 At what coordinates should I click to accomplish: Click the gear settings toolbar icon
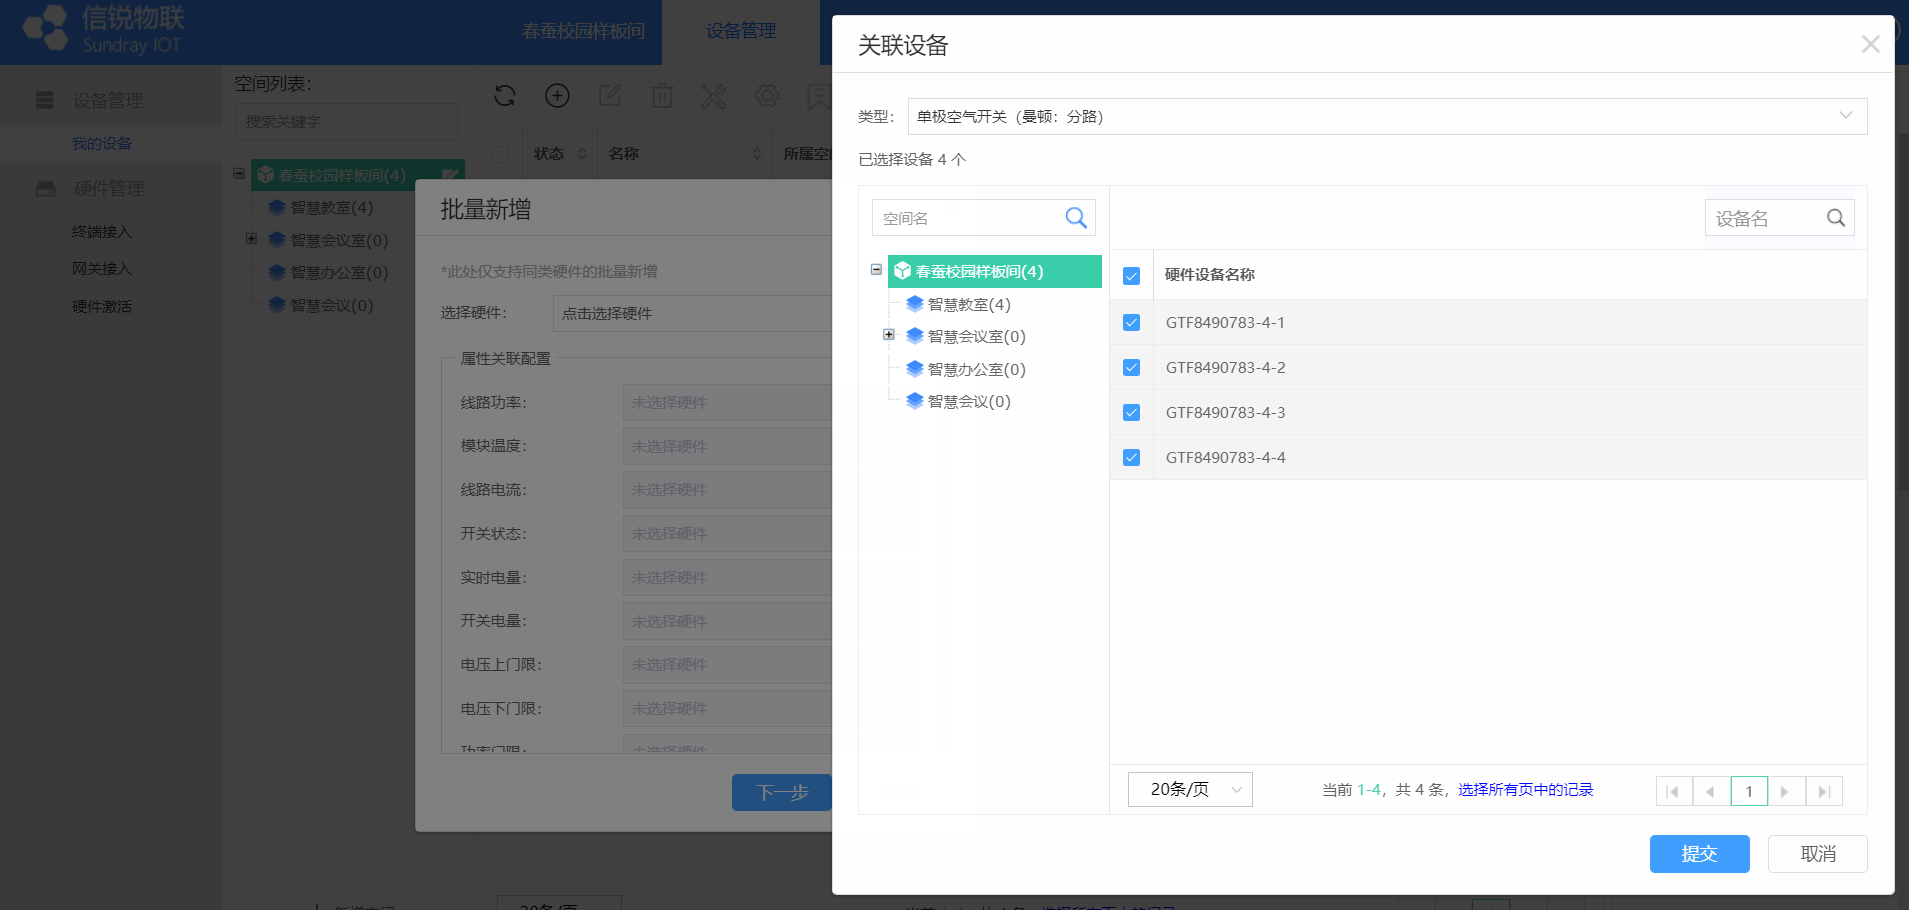[x=767, y=96]
